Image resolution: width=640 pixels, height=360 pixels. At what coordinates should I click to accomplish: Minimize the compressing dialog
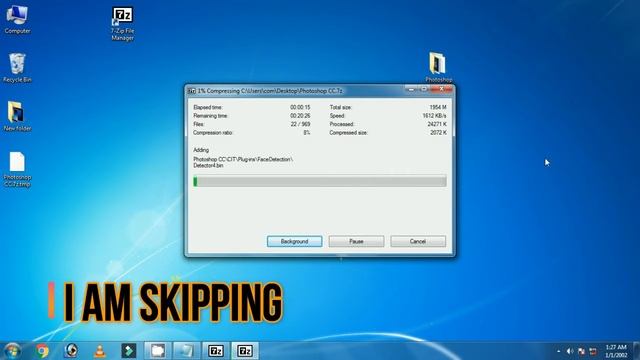(x=411, y=89)
